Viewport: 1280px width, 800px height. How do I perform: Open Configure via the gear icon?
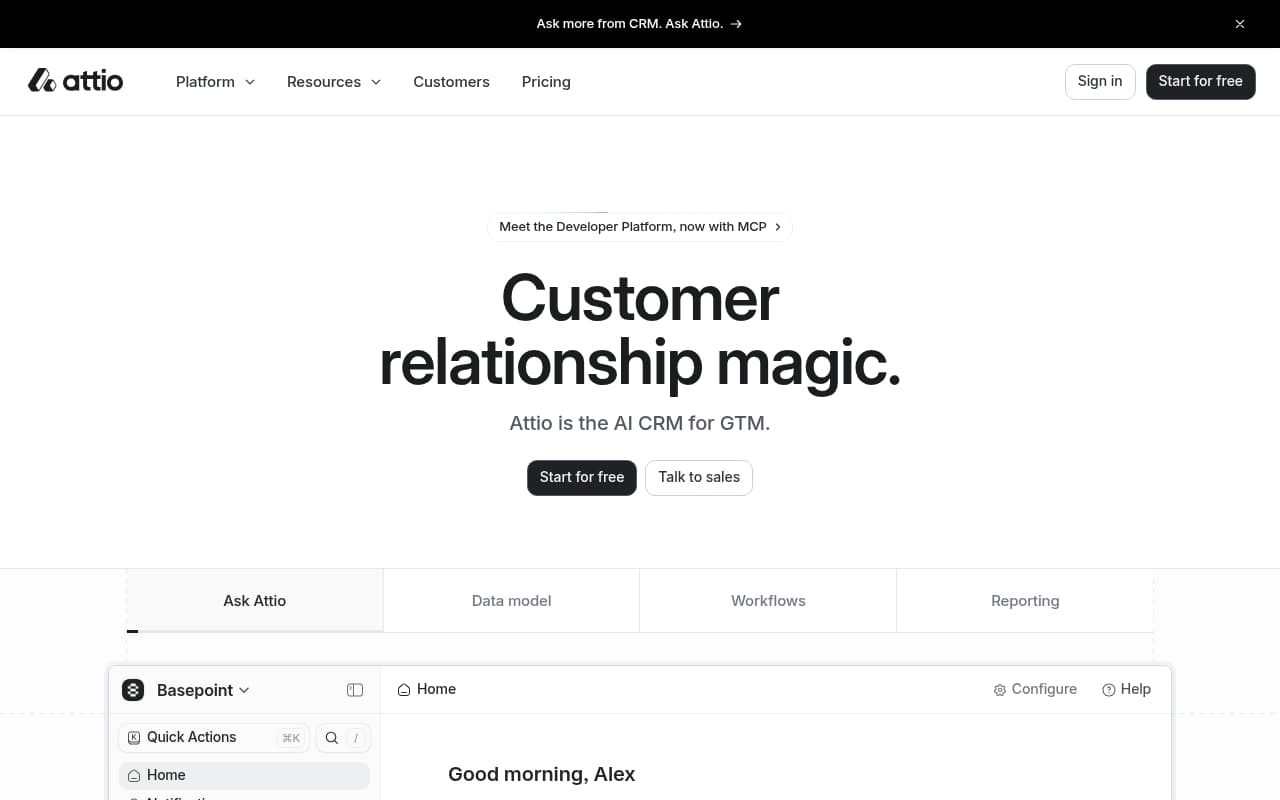[x=1000, y=690]
